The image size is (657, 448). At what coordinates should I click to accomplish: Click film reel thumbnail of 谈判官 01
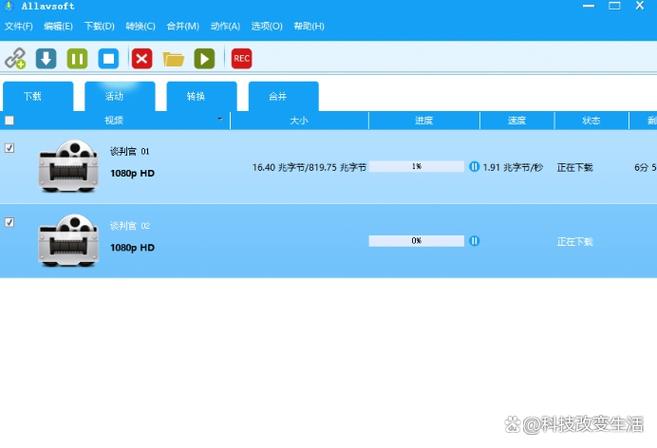point(68,166)
